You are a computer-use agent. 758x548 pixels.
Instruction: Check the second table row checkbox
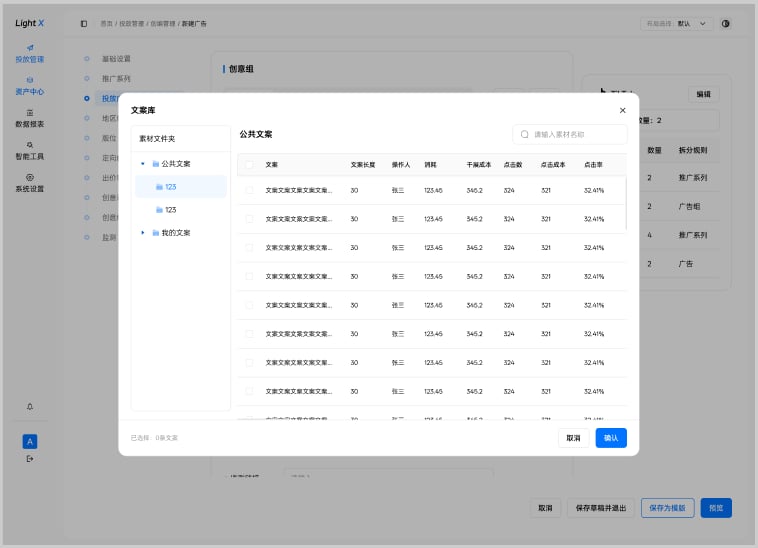coord(249,219)
